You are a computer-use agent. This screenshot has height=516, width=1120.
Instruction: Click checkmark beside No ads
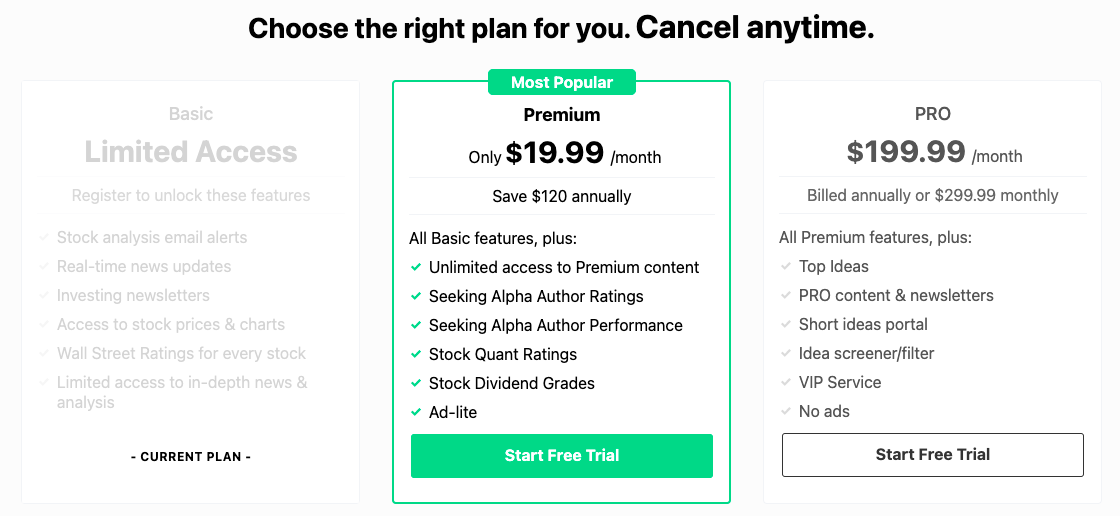point(786,411)
